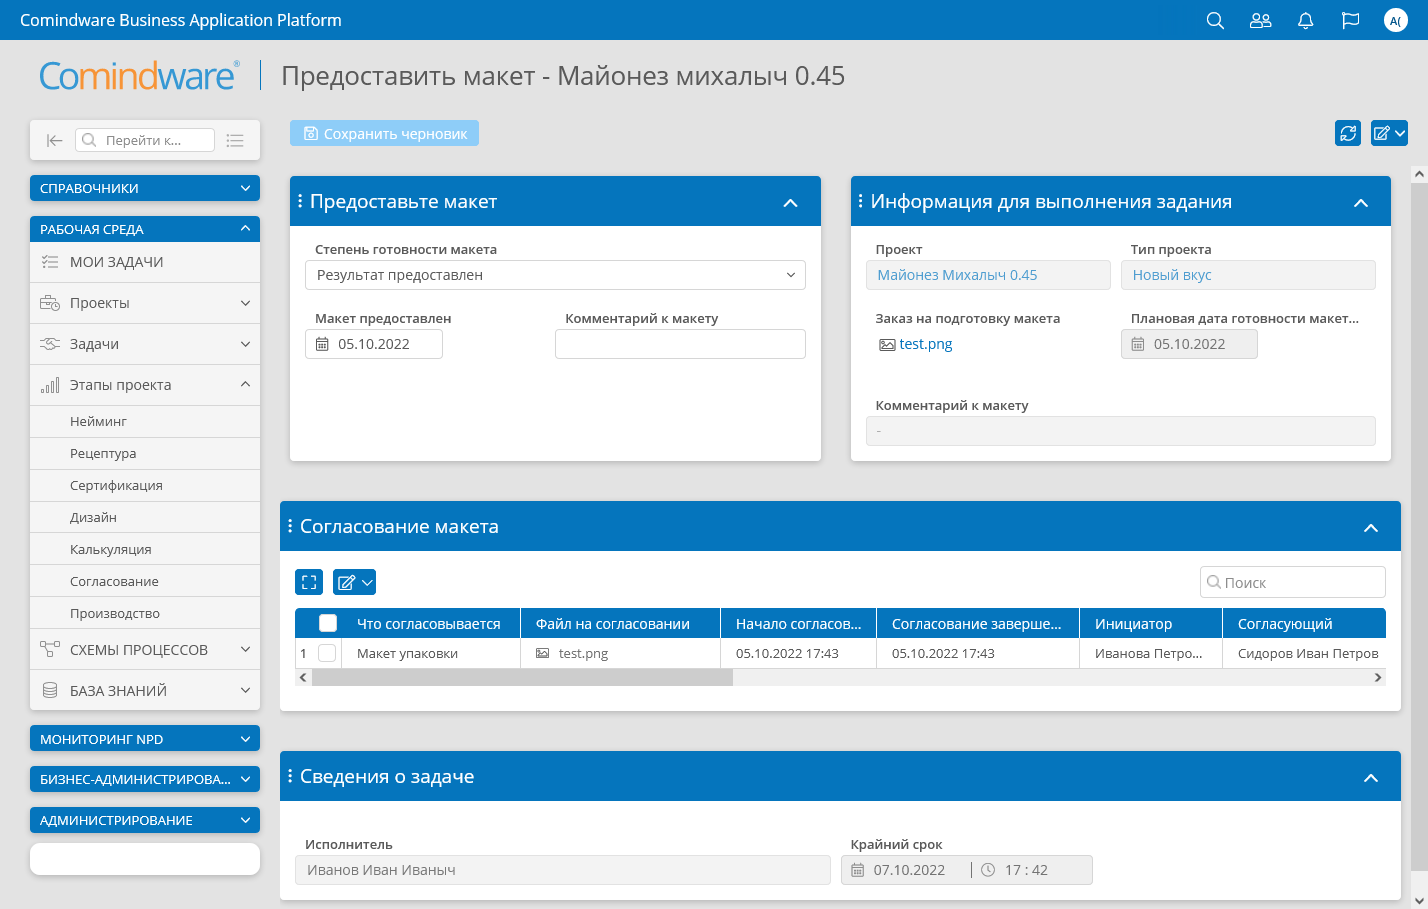Collapse the Сведения о задаче panel

[x=1371, y=778]
